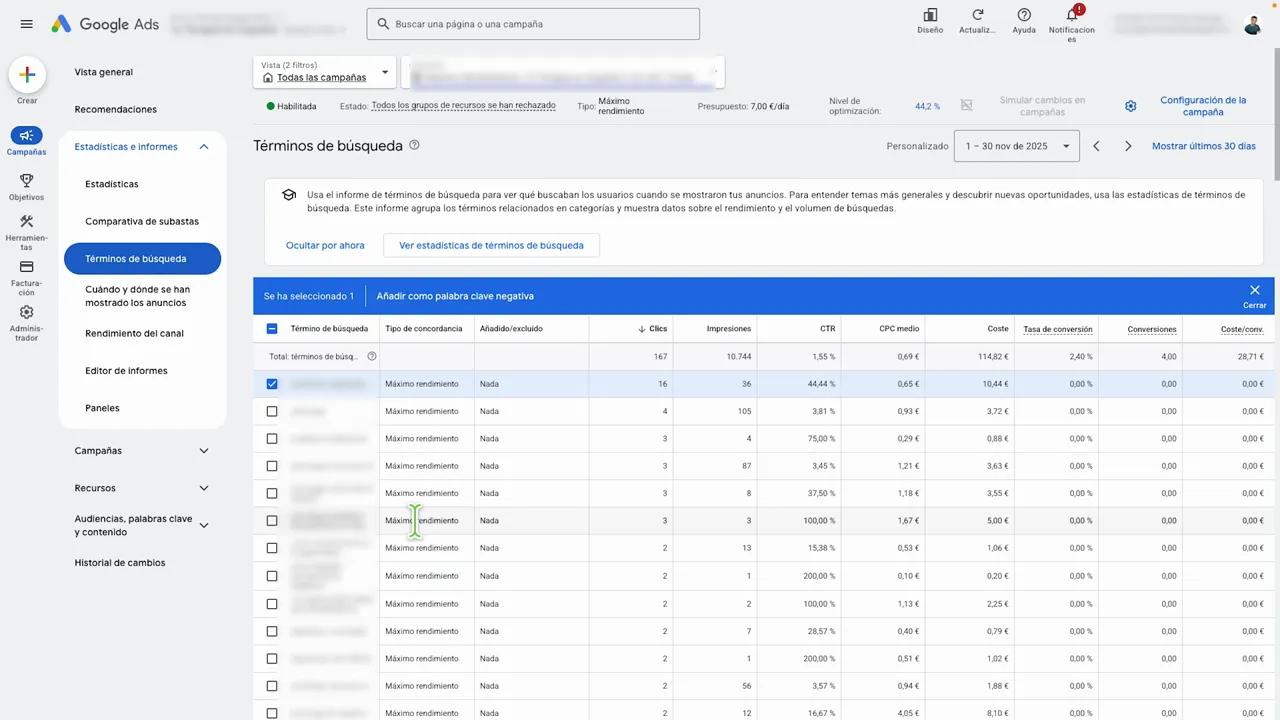Check the row with 105 impressions

pyautogui.click(x=272, y=411)
